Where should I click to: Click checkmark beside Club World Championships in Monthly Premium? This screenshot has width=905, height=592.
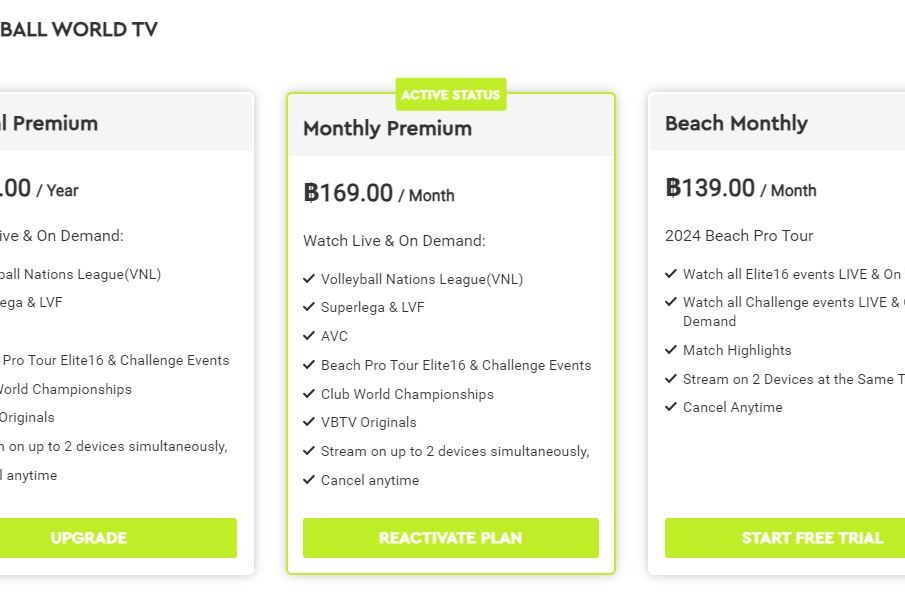tap(309, 394)
